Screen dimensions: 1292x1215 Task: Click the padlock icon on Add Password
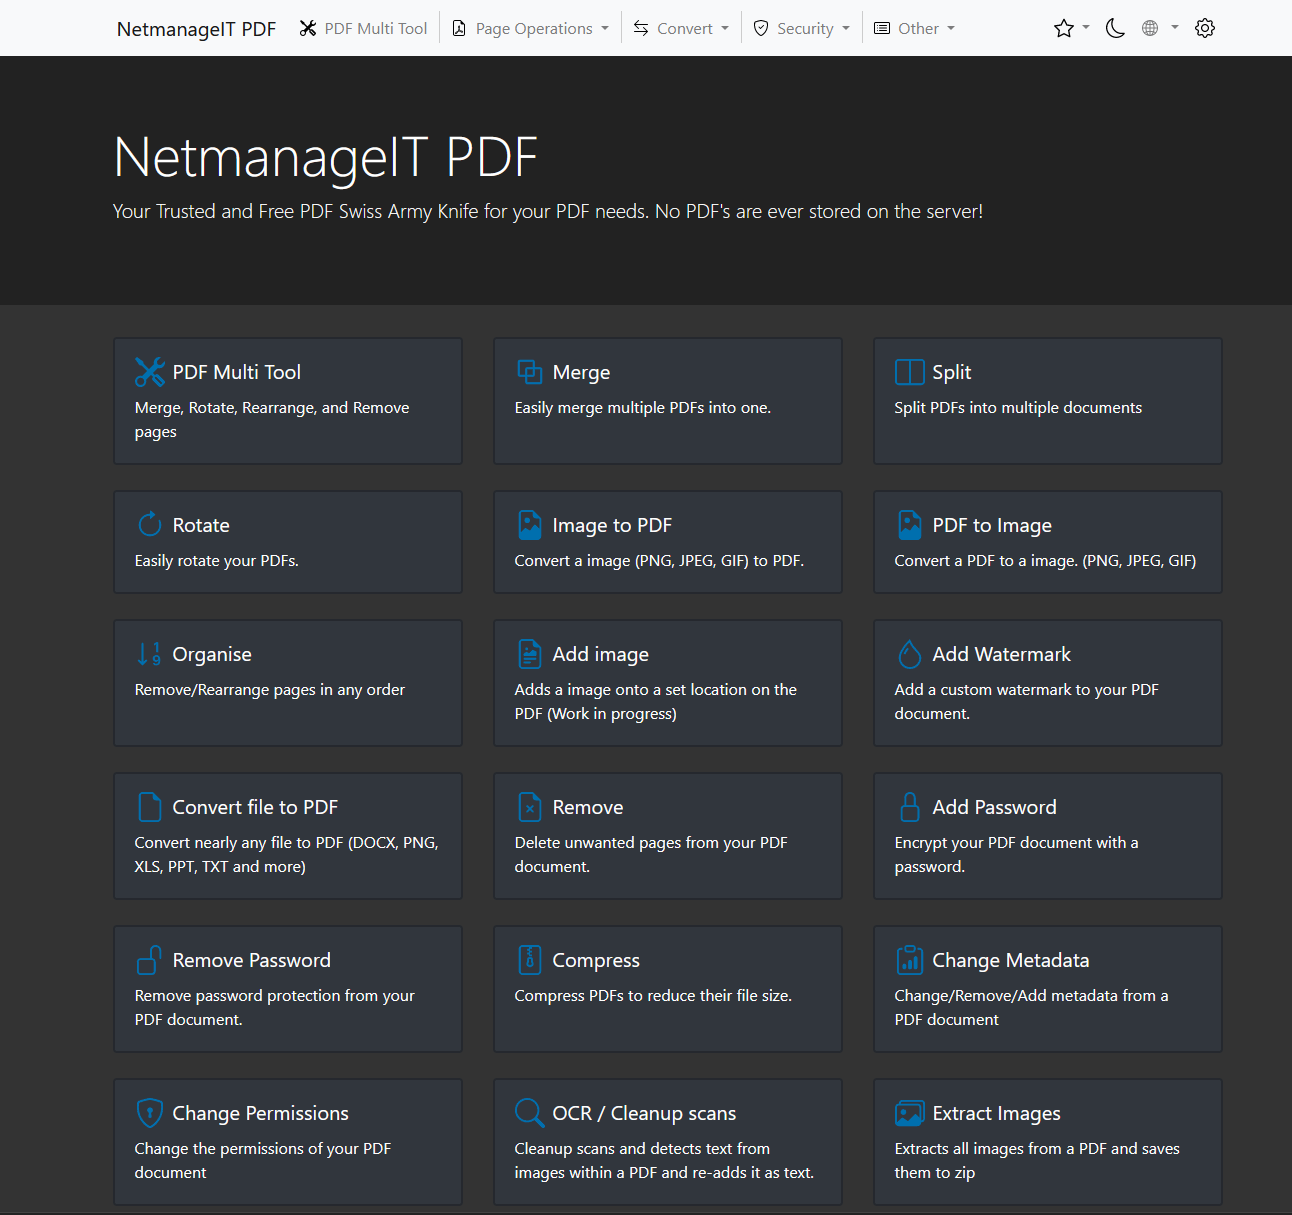(909, 807)
